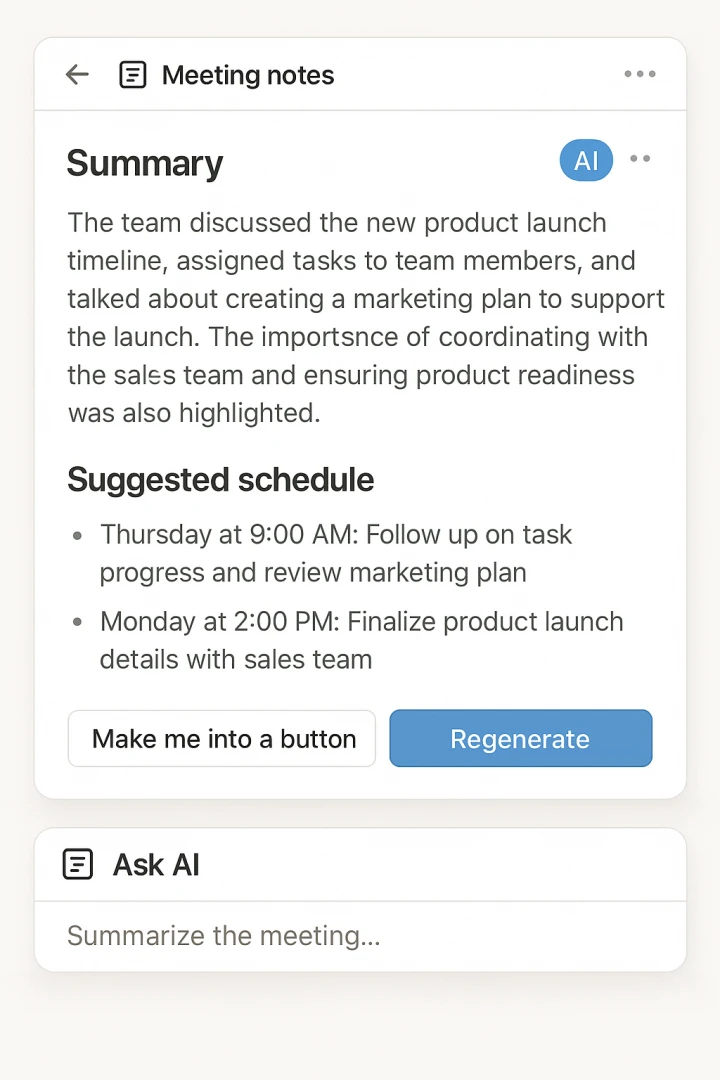The width and height of the screenshot is (720, 1080).
Task: Click the phrase "was also highlighted."
Action: (194, 413)
